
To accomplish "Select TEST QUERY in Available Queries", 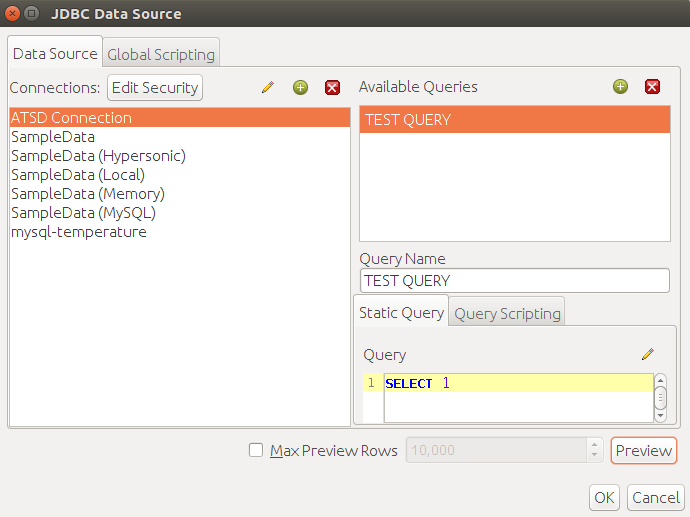I will click(515, 120).
